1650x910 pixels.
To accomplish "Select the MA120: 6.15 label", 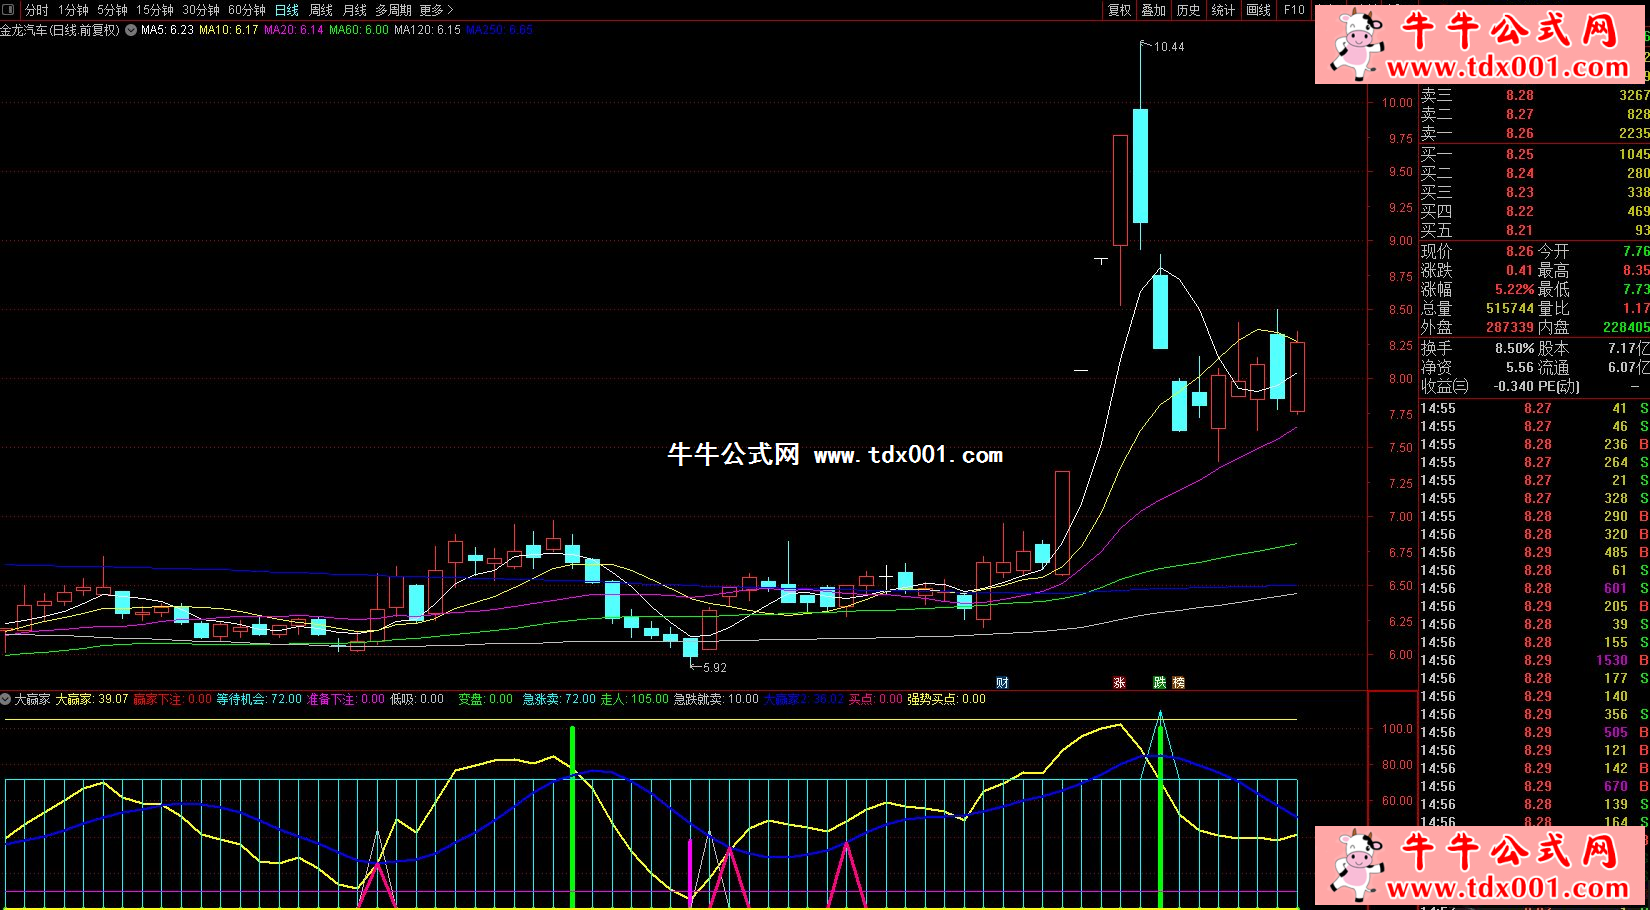I will click(x=428, y=30).
